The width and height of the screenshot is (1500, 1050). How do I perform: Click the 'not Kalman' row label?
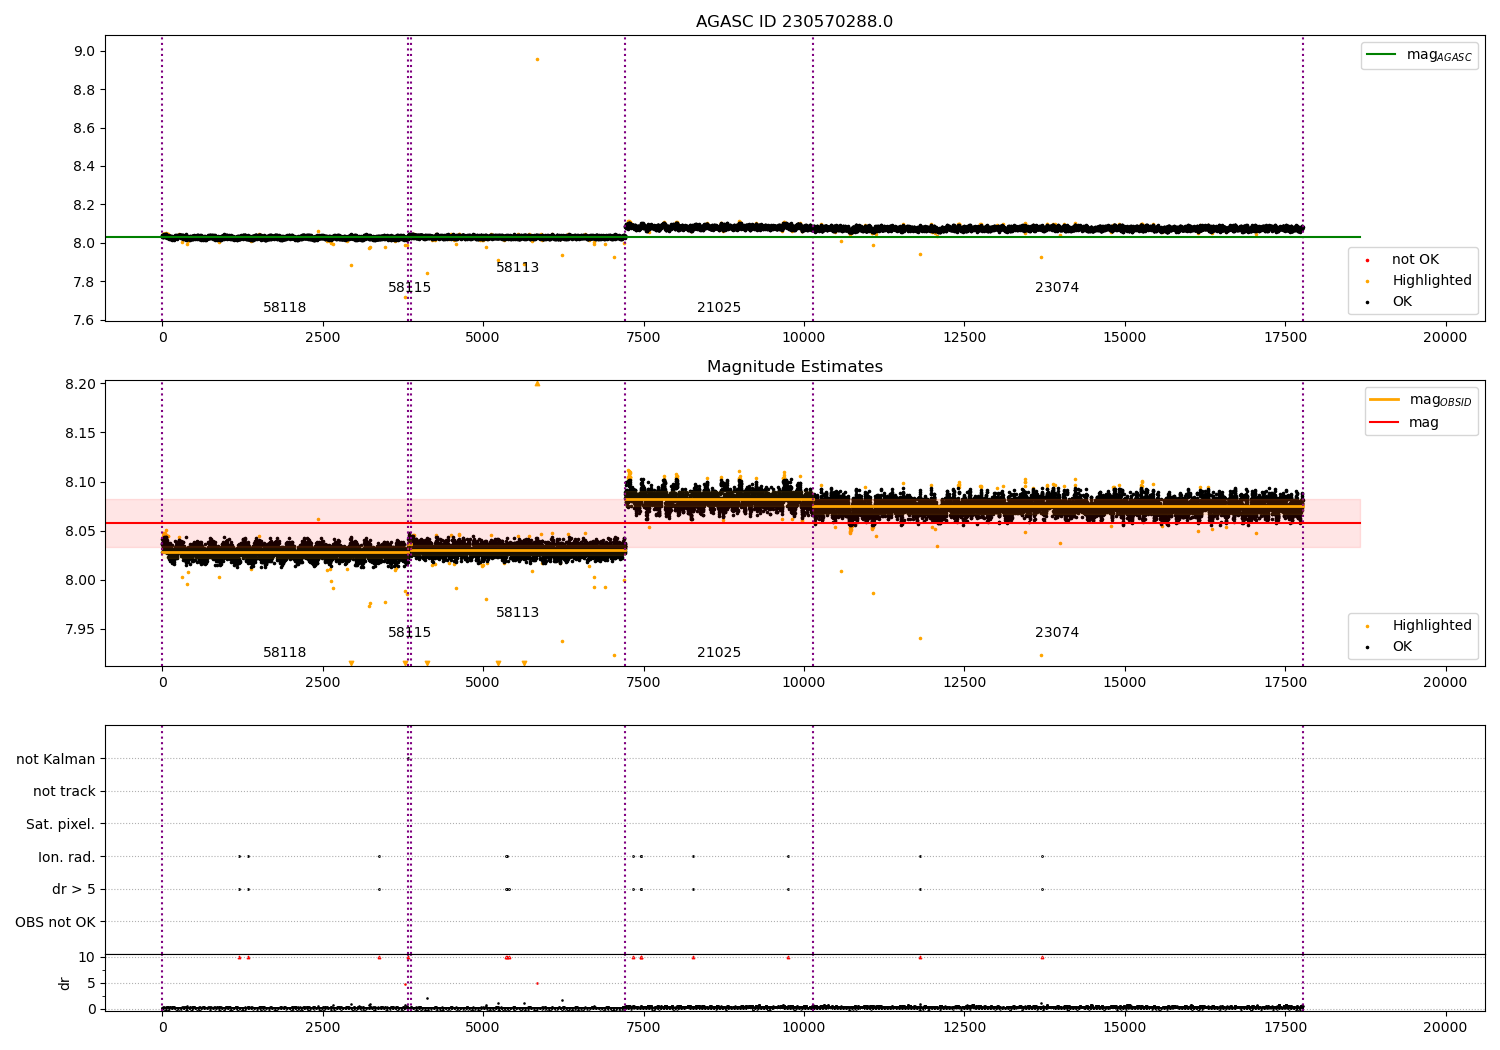pyautogui.click(x=56, y=760)
